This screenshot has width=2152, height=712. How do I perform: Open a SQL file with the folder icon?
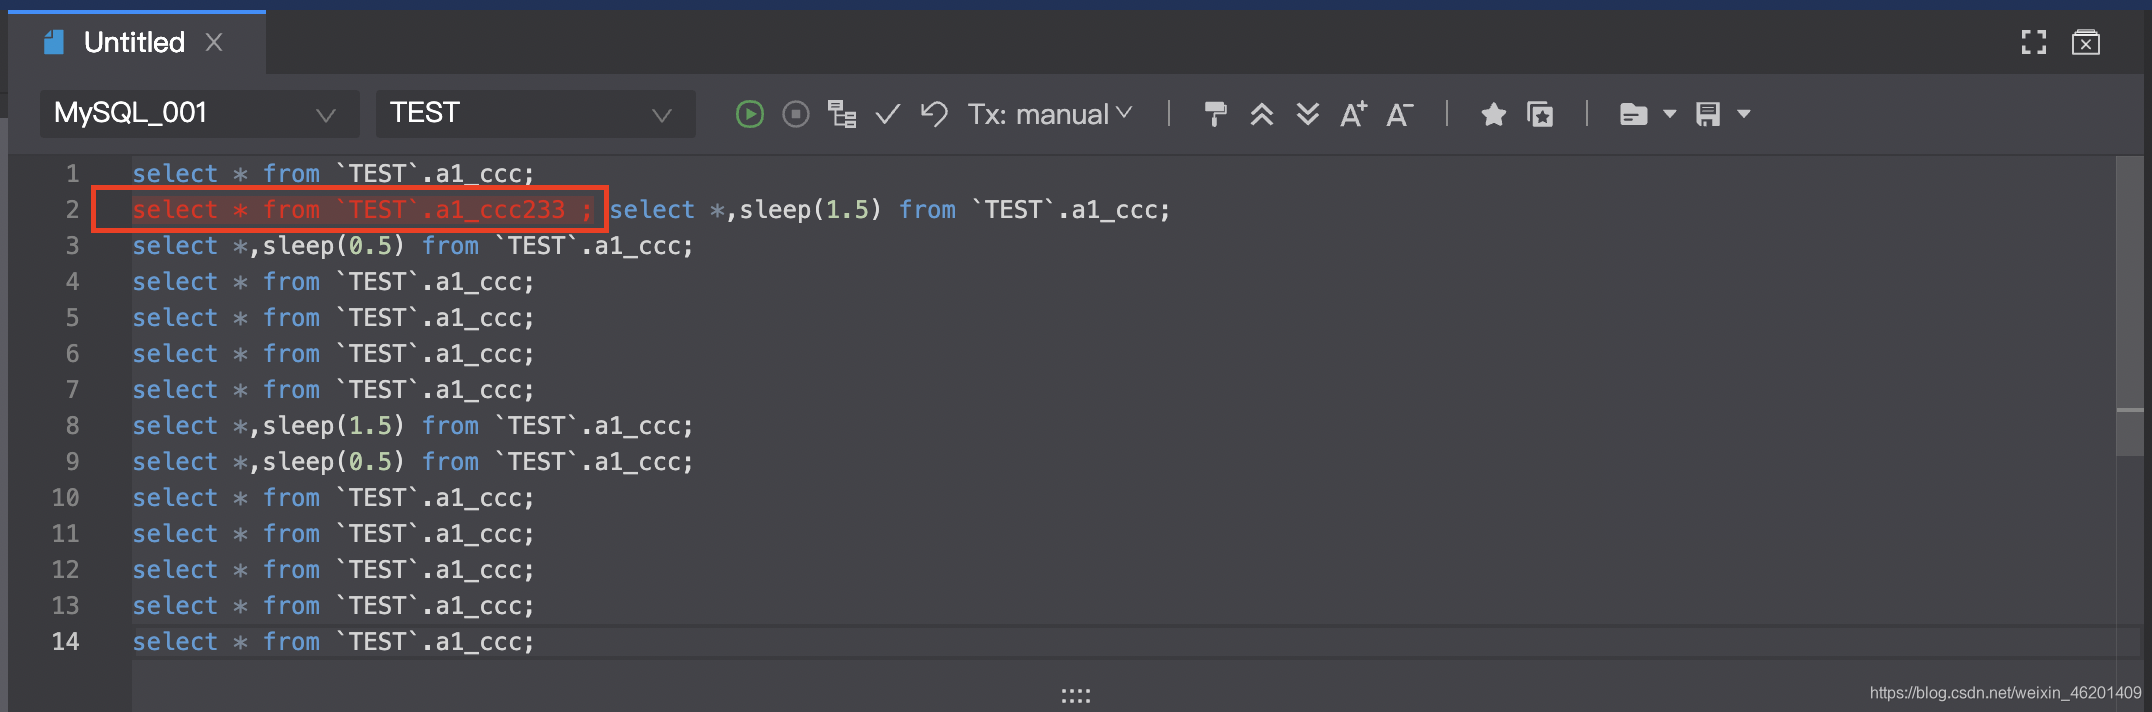1633,114
